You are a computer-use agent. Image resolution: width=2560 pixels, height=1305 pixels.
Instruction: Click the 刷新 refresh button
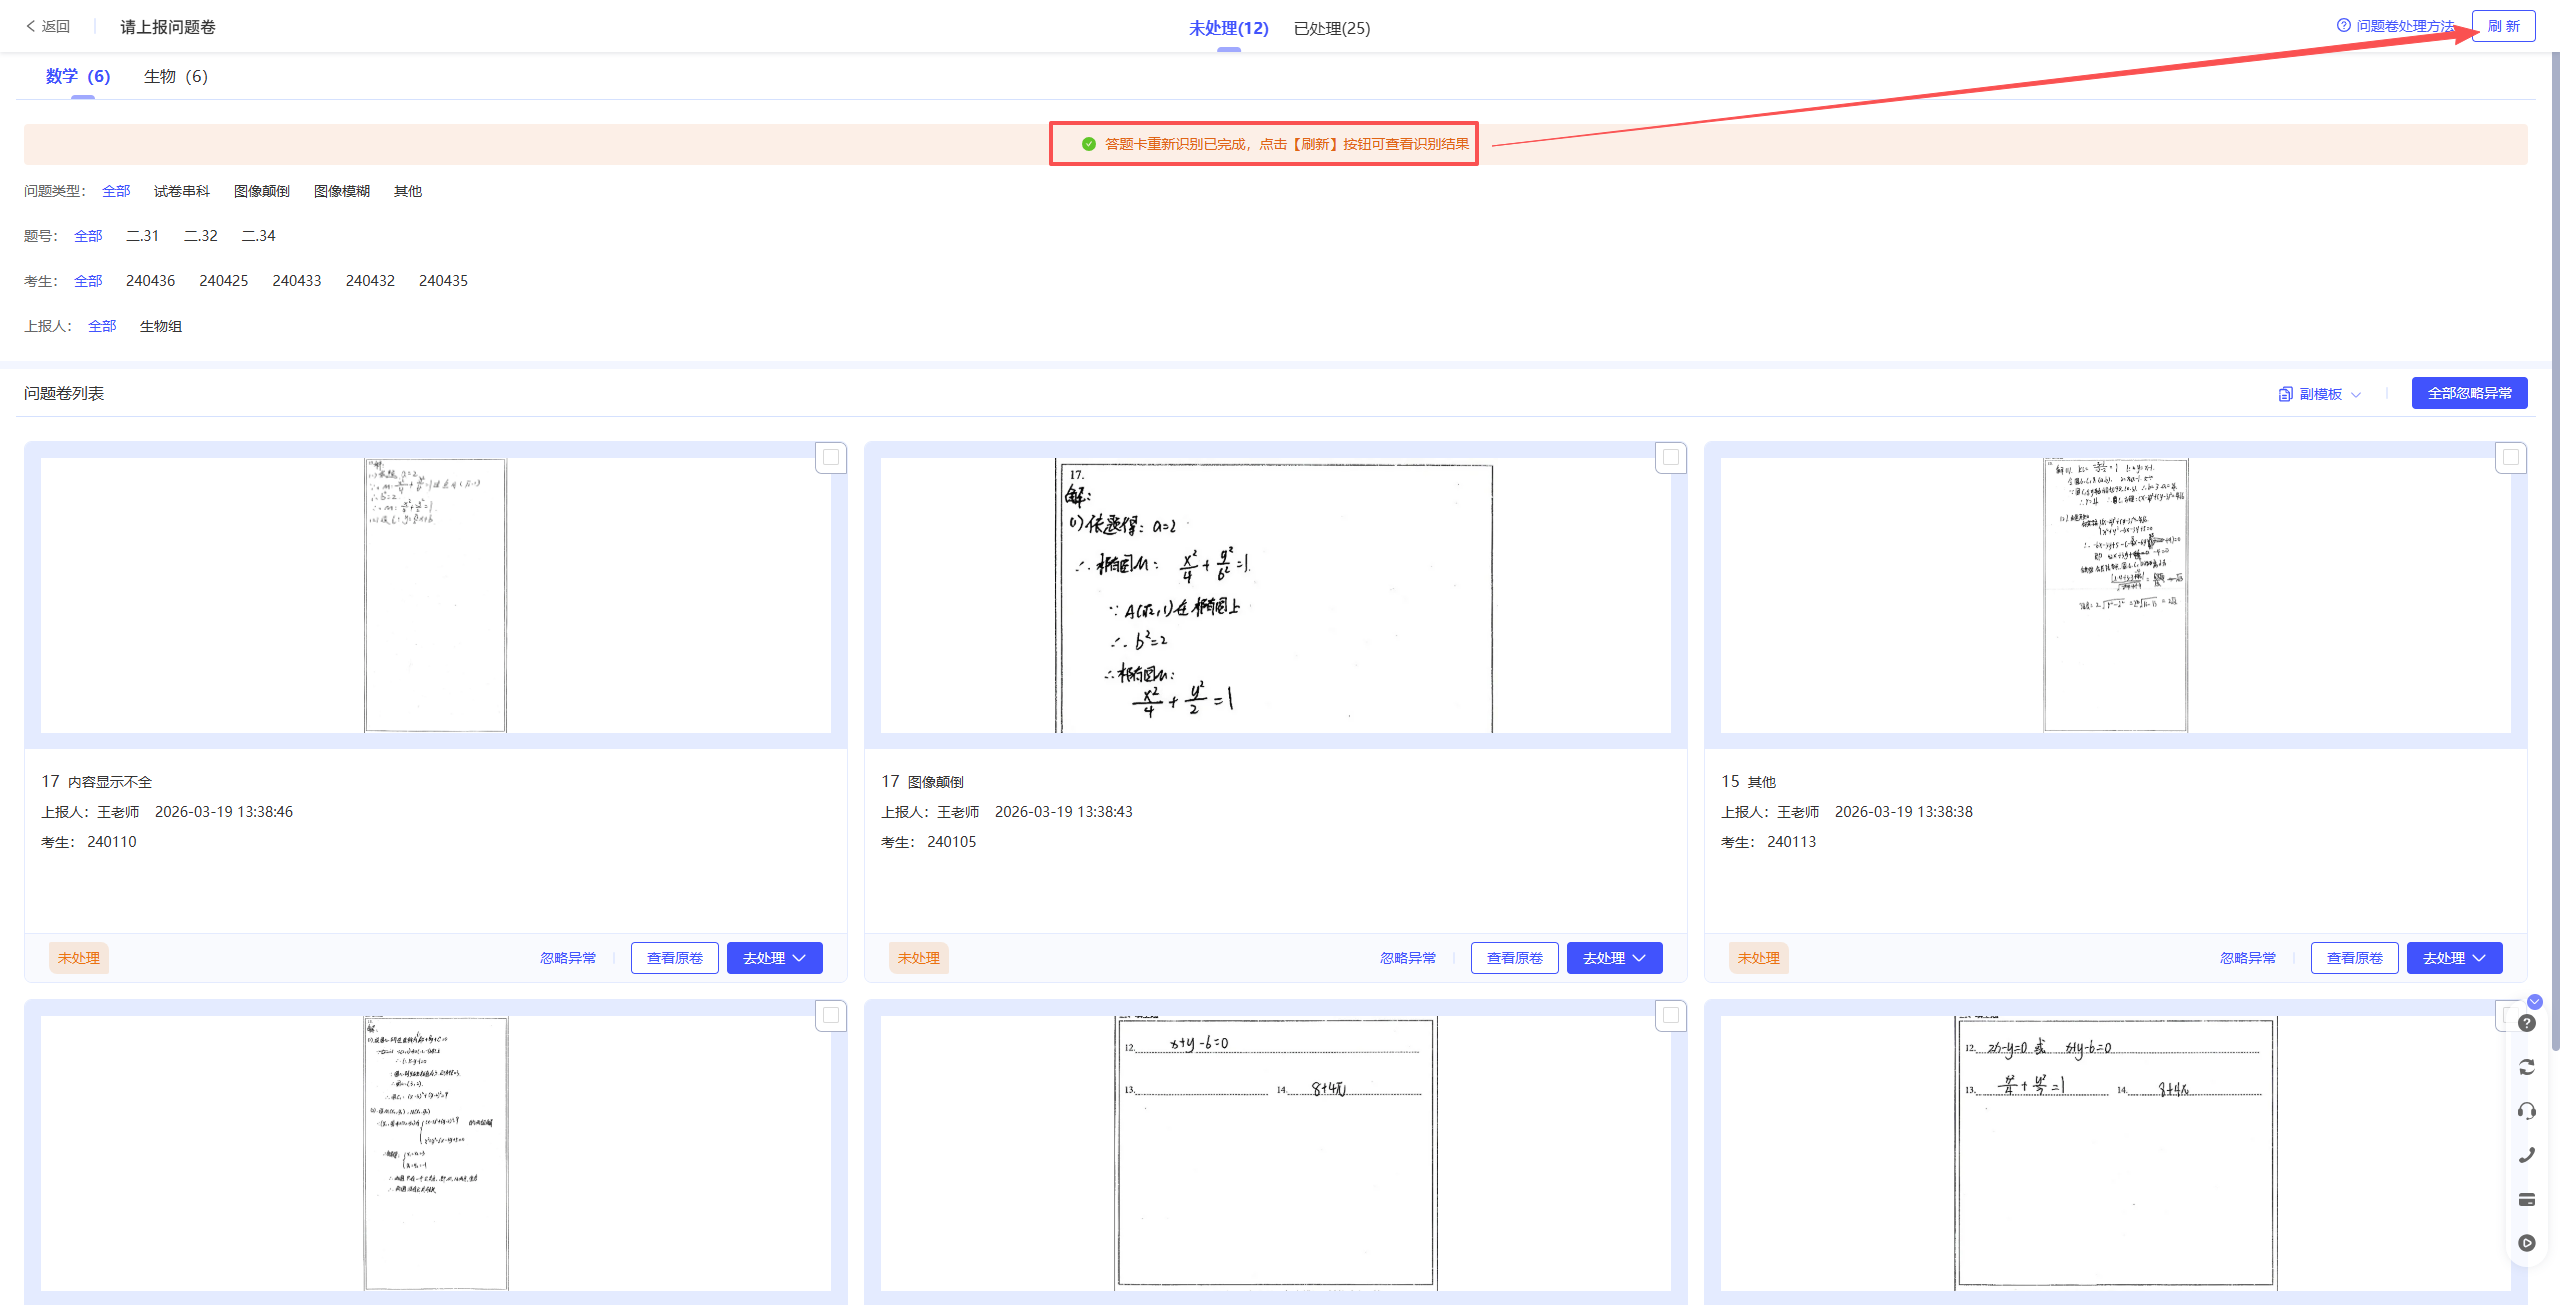point(2503,26)
